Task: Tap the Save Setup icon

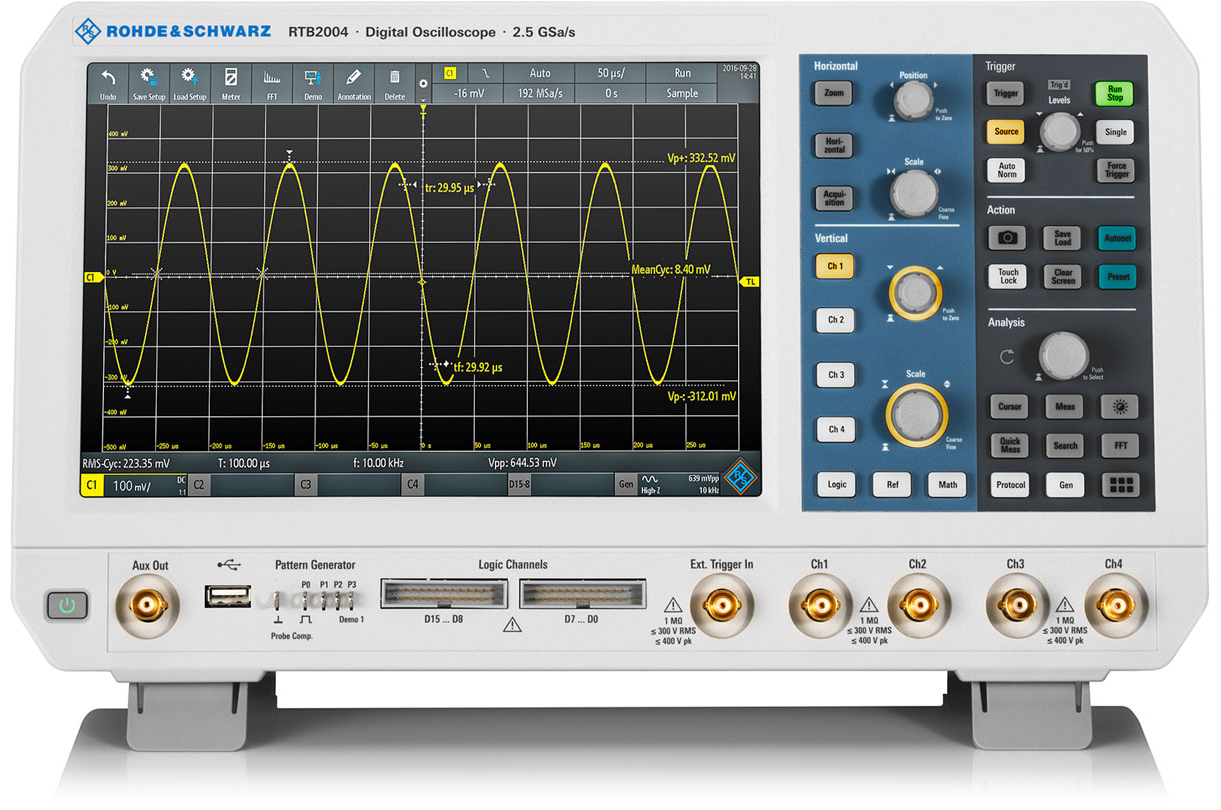Action: coord(148,83)
